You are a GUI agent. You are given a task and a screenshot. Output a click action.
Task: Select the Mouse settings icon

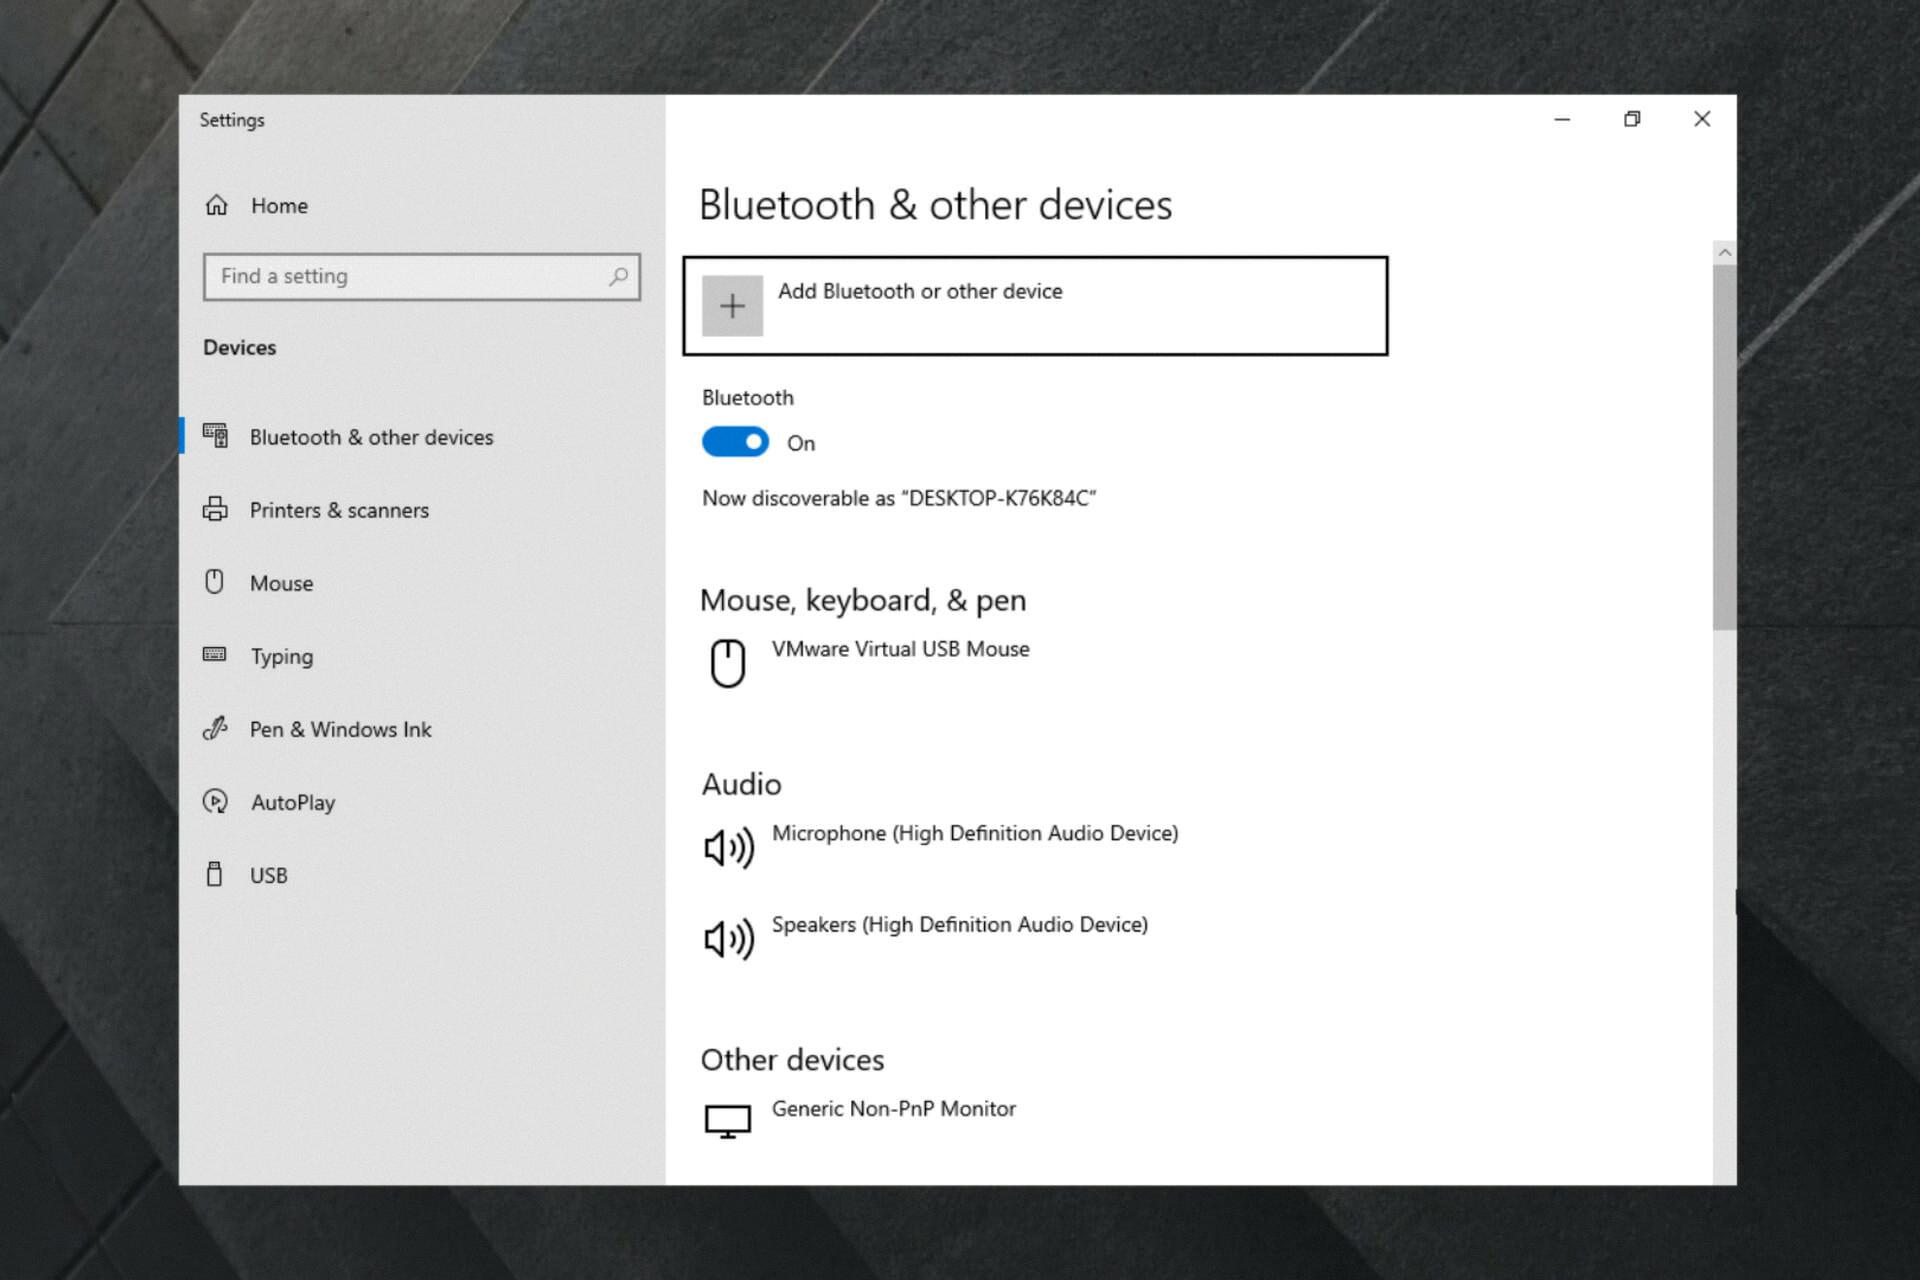(216, 582)
